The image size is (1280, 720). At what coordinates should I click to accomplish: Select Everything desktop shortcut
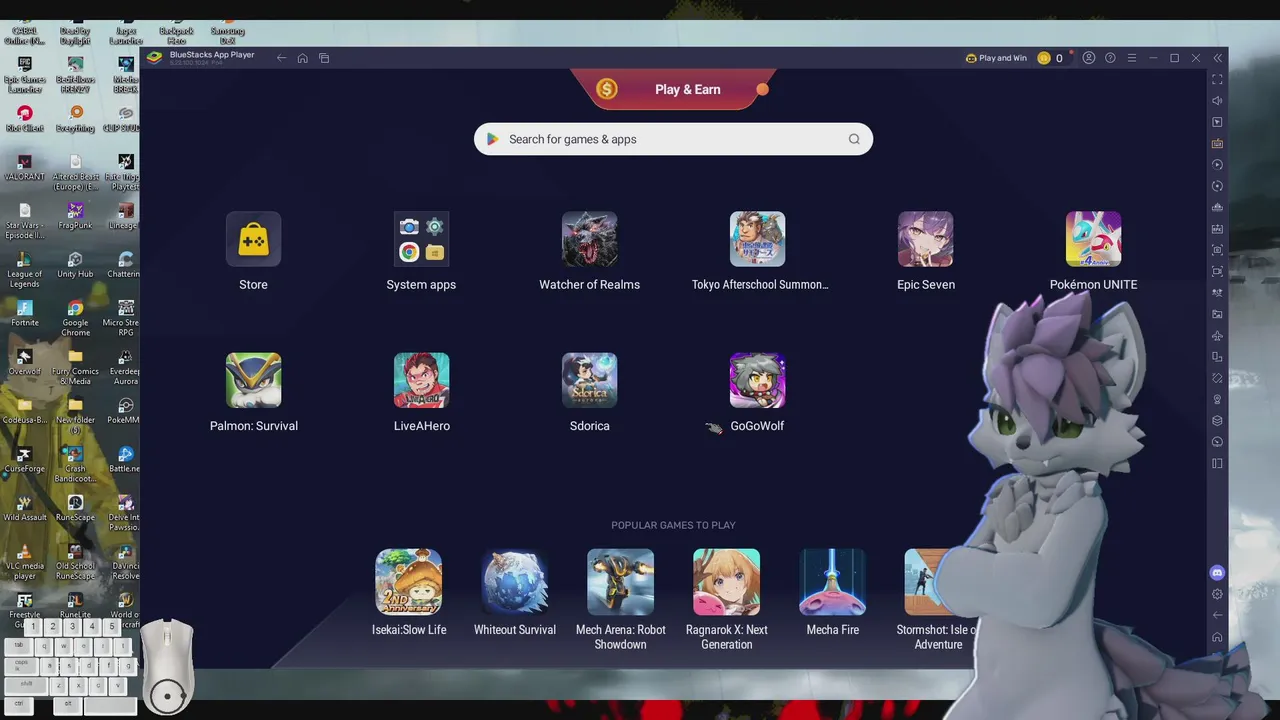click(x=75, y=119)
